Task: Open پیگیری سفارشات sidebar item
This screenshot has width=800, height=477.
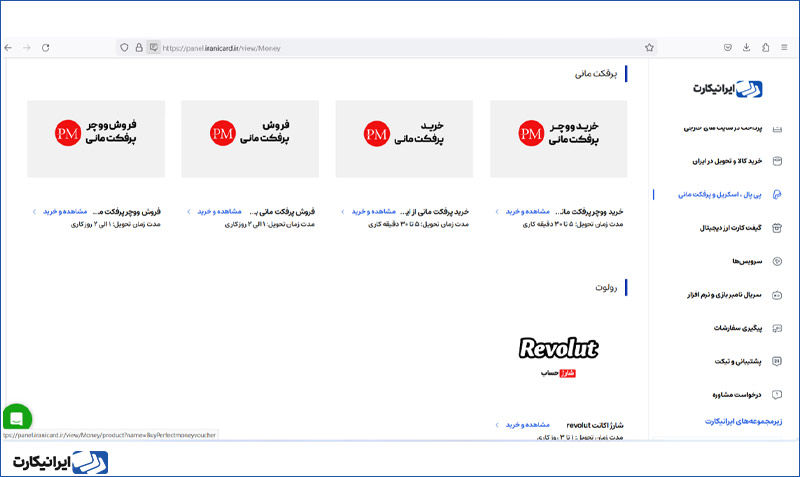Action: click(738, 328)
